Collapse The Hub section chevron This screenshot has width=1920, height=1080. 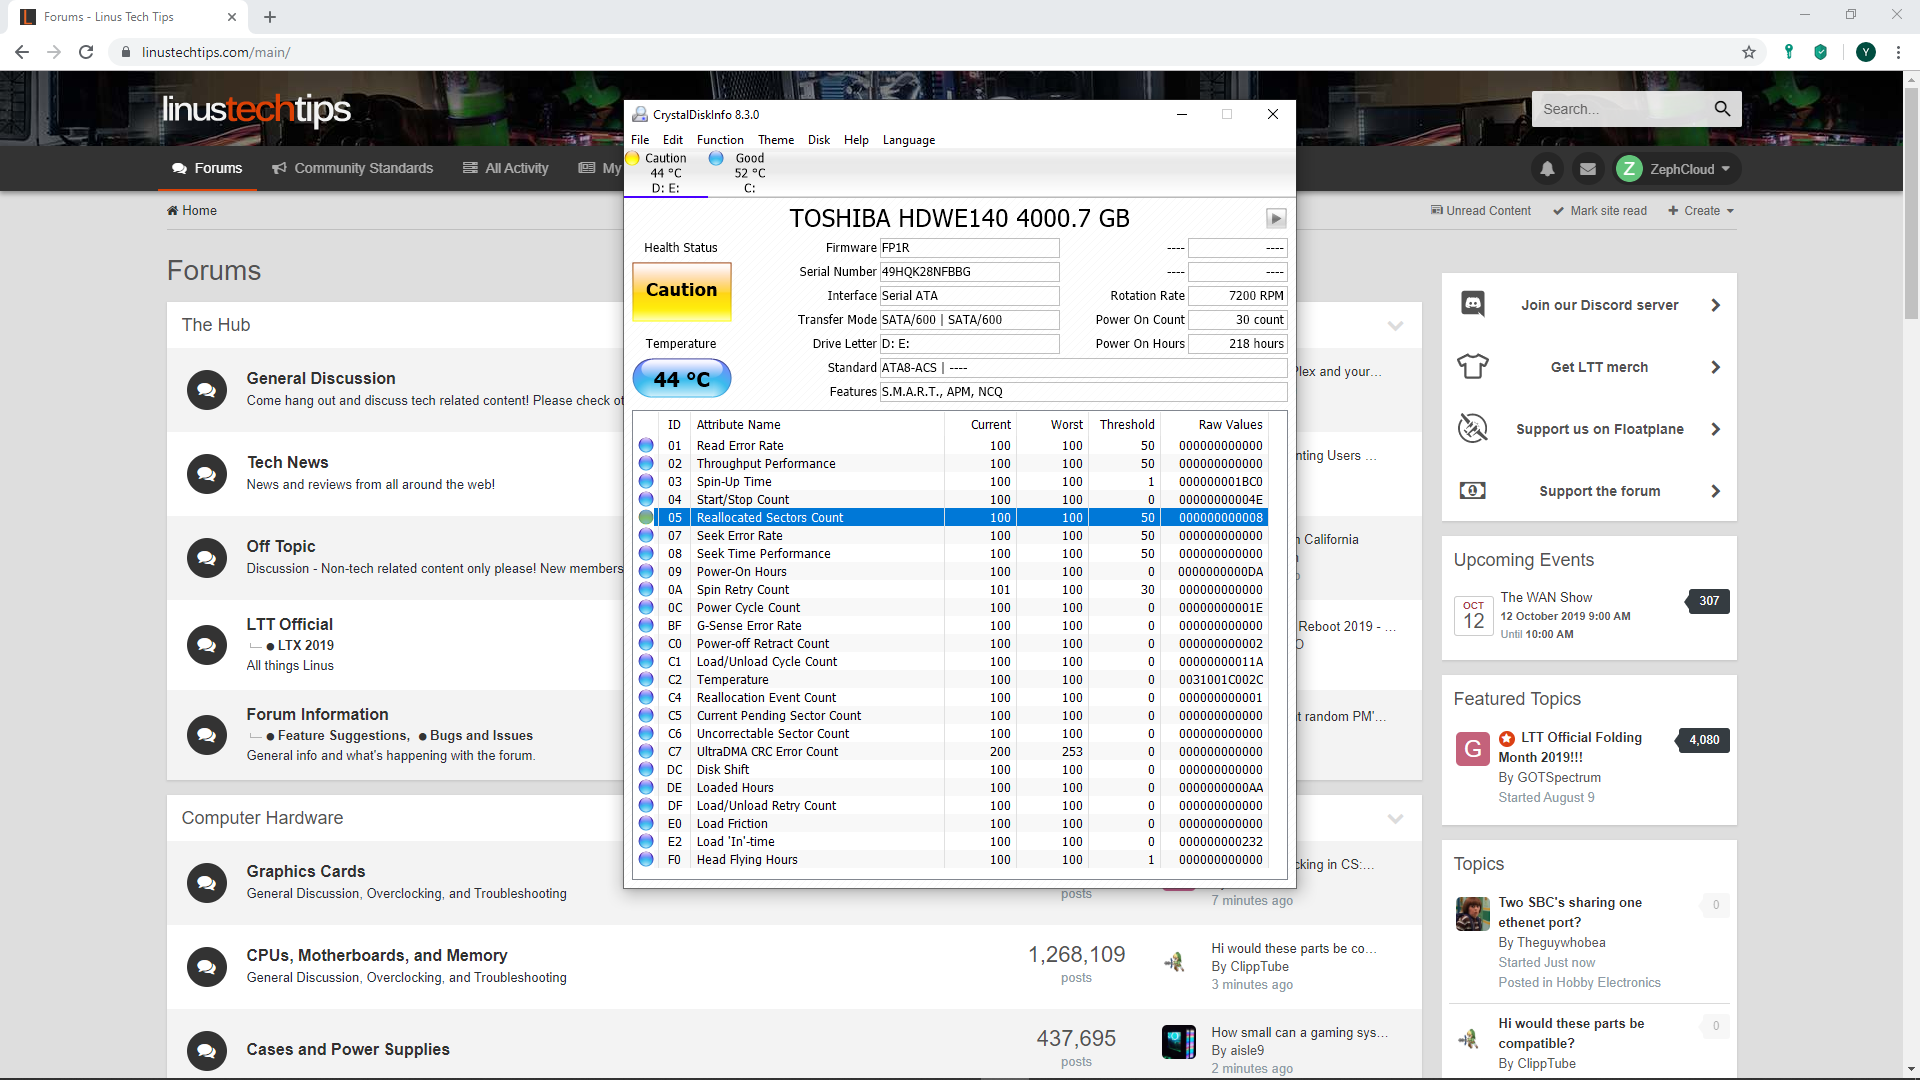pos(1396,325)
